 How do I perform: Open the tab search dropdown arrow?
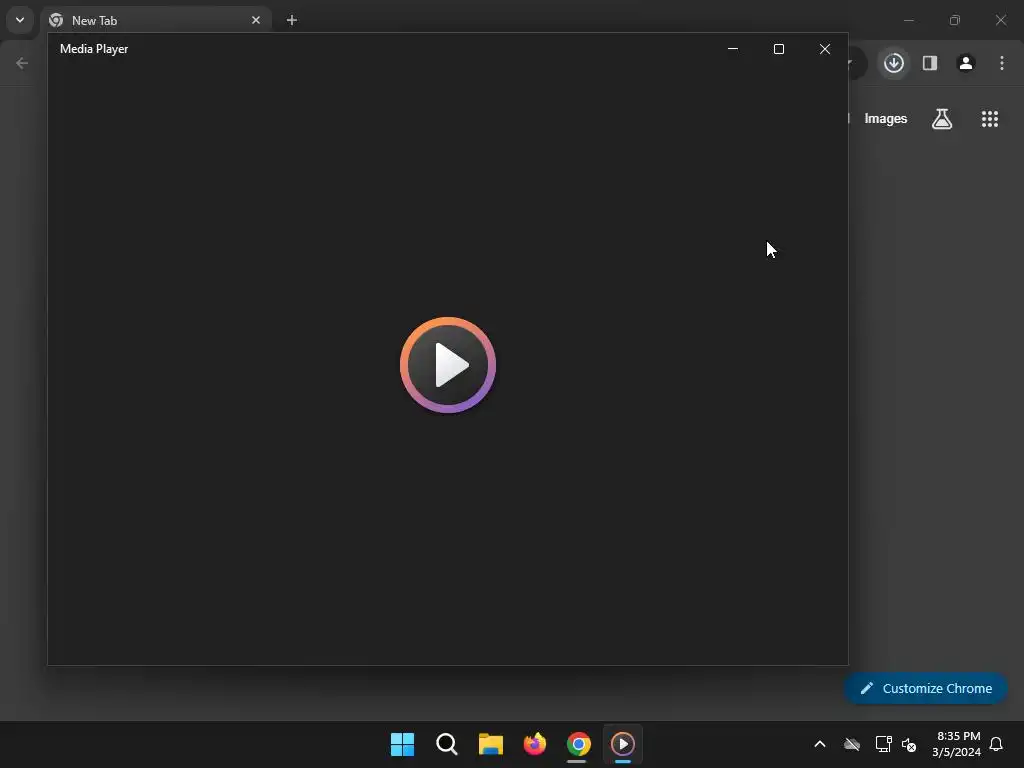(x=20, y=20)
